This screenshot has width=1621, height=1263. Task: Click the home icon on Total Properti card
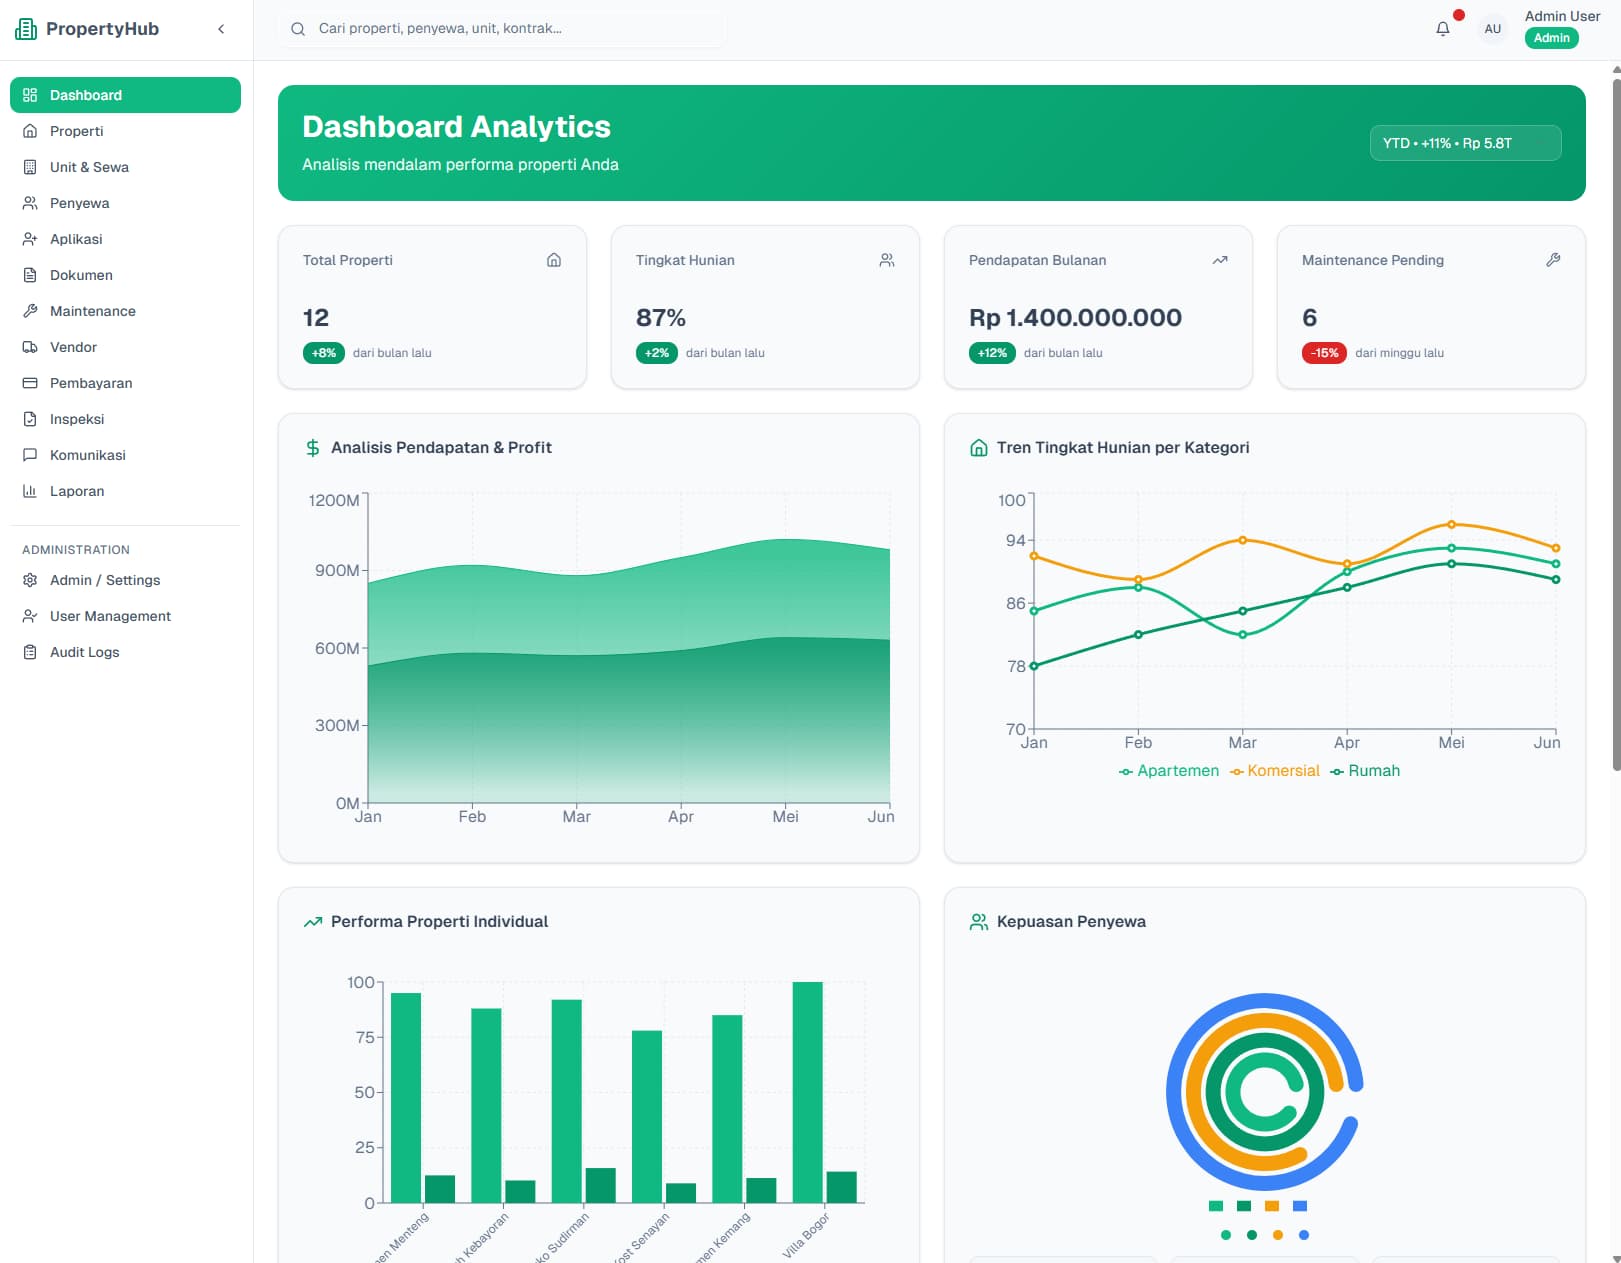click(554, 260)
